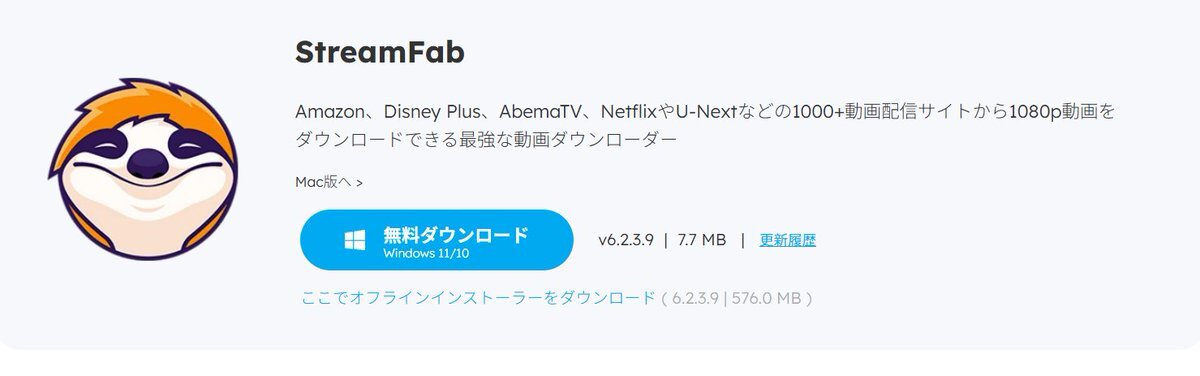
Task: Select the 無料ダウンロード button
Action: 437,240
